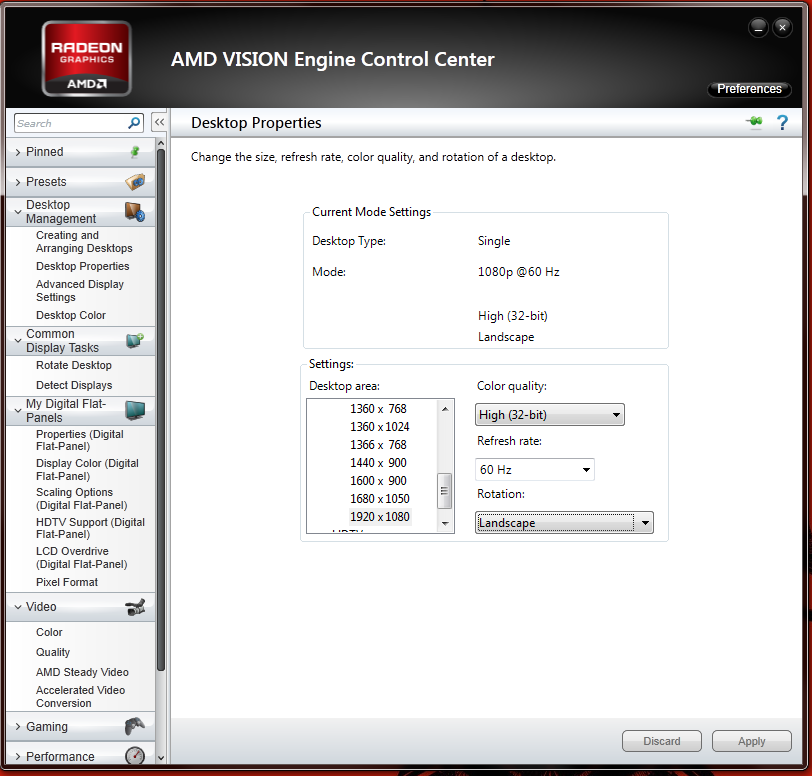The width and height of the screenshot is (812, 776).
Task: Click the Common Display Tasks monitor icon
Action: click(135, 340)
